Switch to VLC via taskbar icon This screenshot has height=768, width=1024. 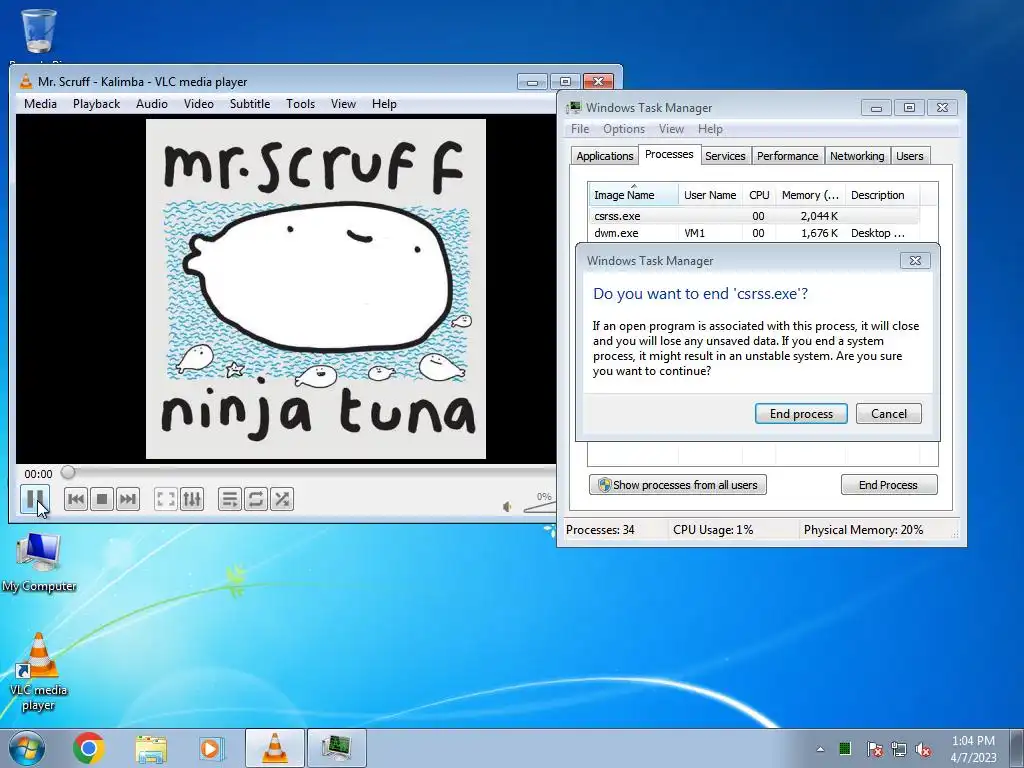click(x=274, y=748)
